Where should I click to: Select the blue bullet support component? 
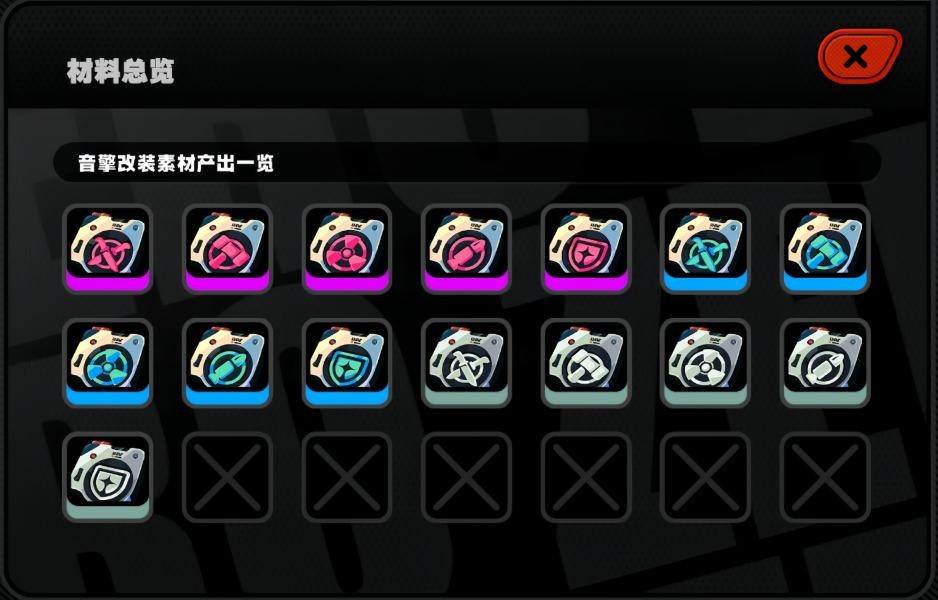(227, 363)
